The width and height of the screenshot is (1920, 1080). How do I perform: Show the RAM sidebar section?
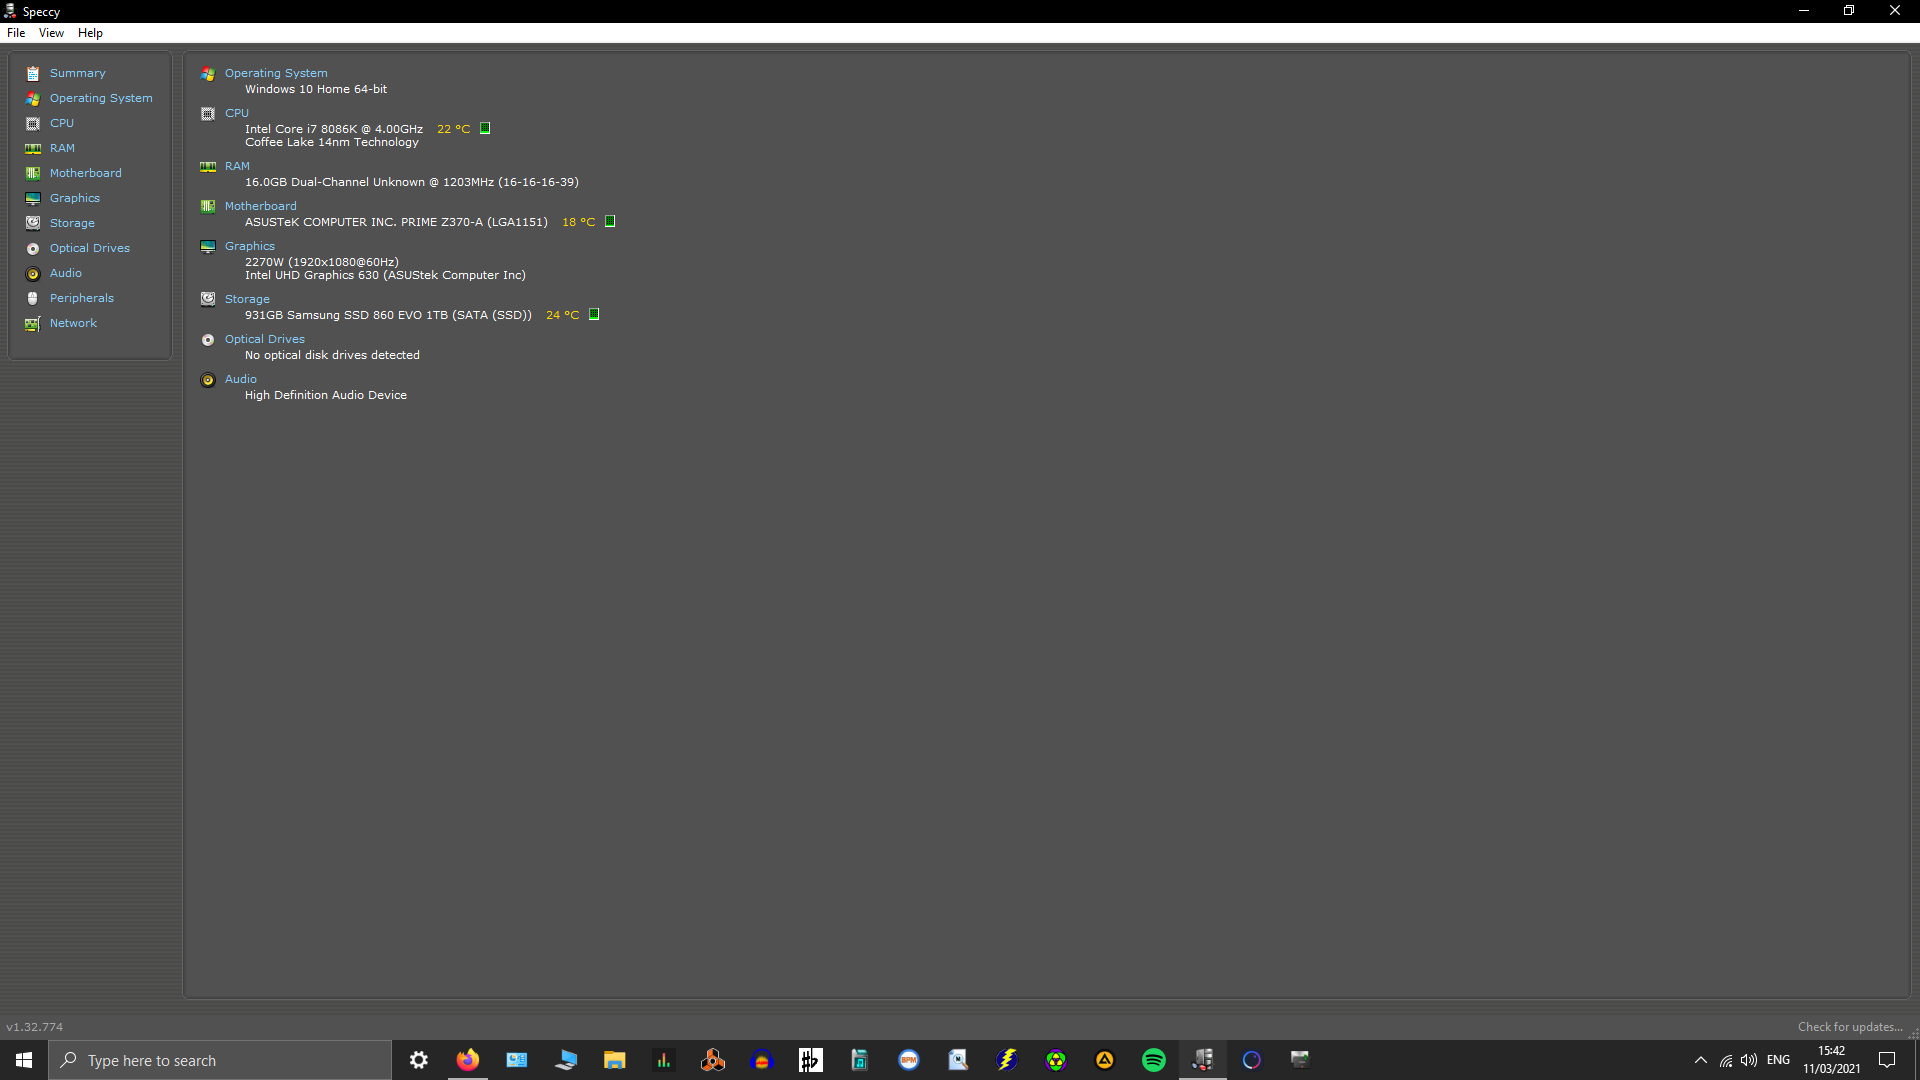(x=62, y=148)
